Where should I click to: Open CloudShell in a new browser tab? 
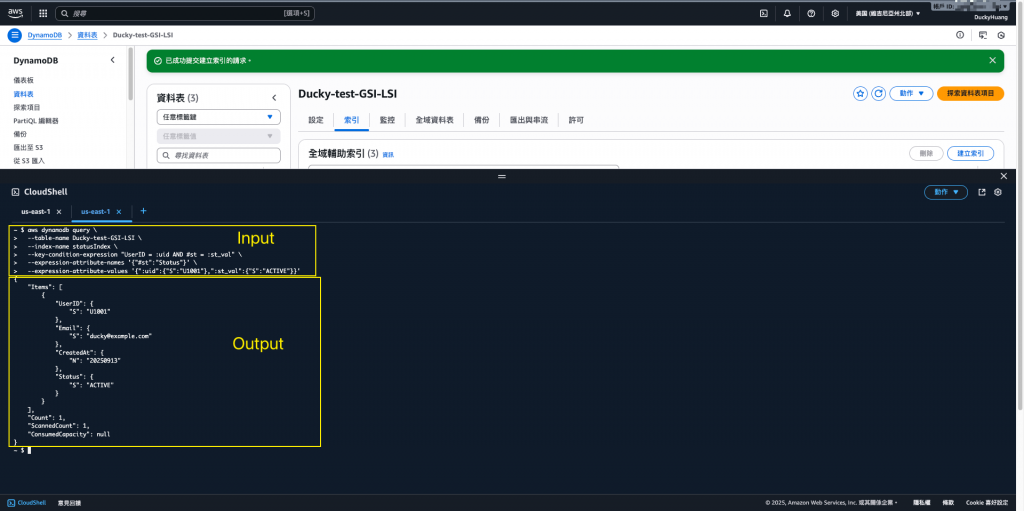[x=982, y=192]
